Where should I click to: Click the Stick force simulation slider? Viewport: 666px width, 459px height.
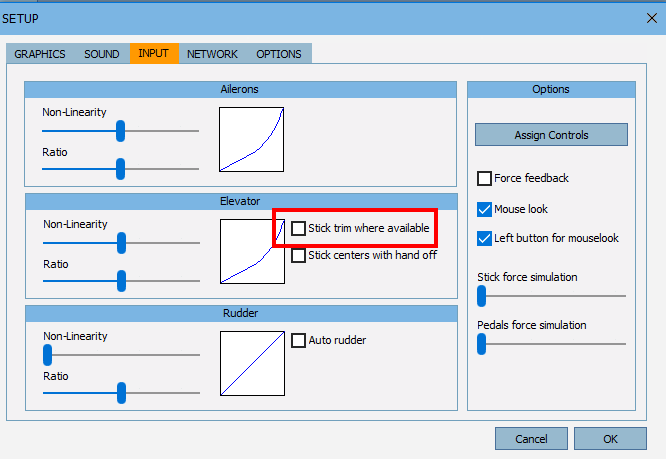(551, 296)
